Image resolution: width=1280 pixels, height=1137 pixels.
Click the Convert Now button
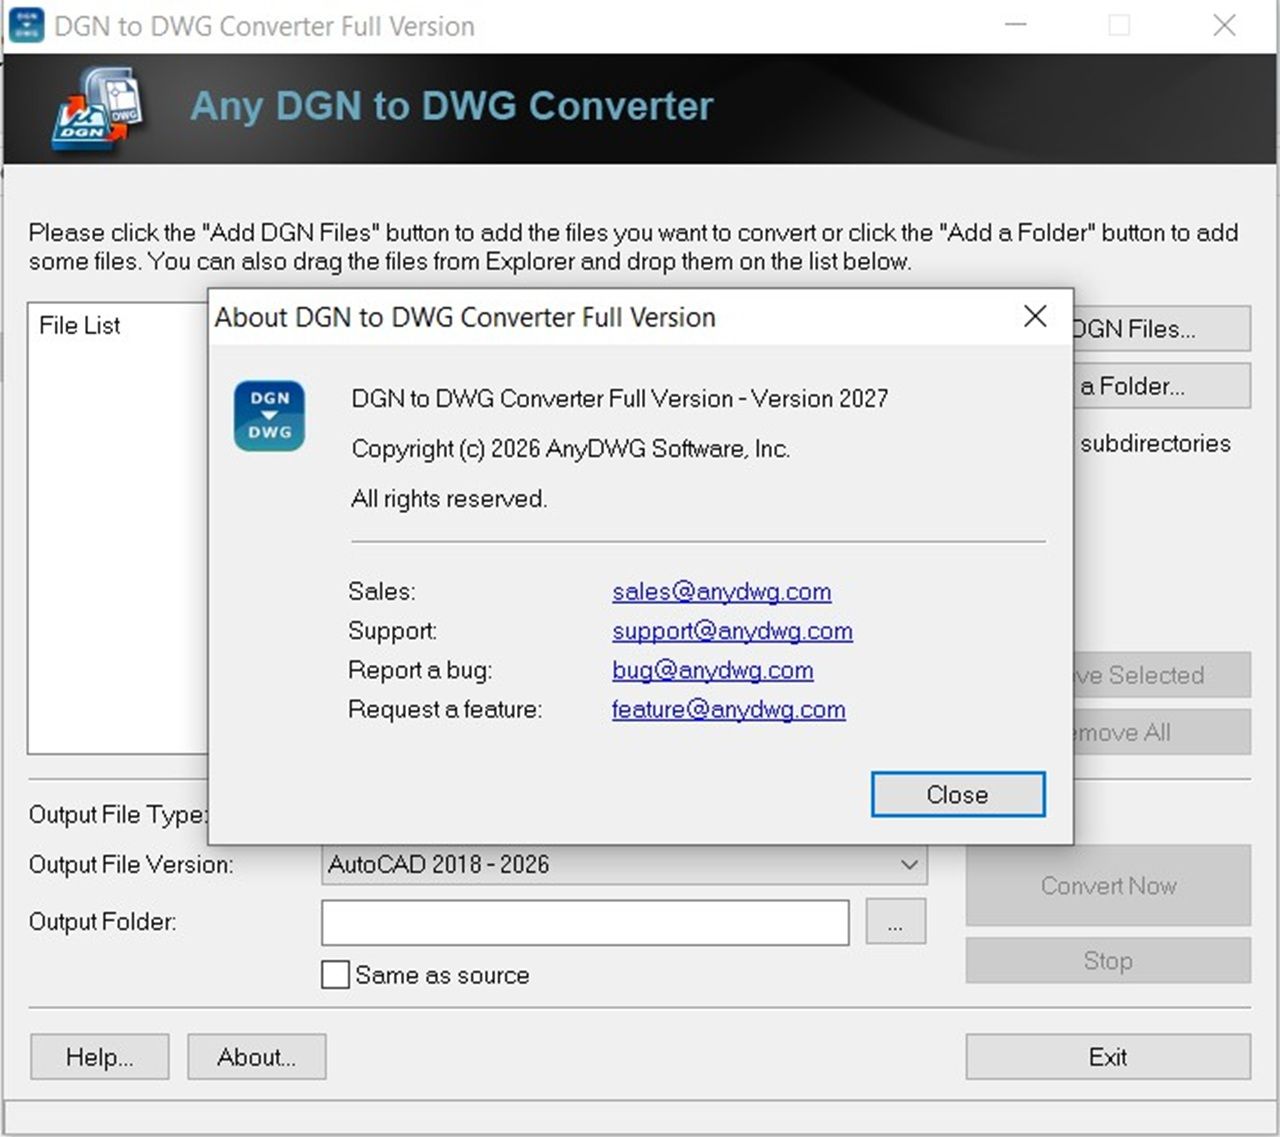click(x=1107, y=885)
